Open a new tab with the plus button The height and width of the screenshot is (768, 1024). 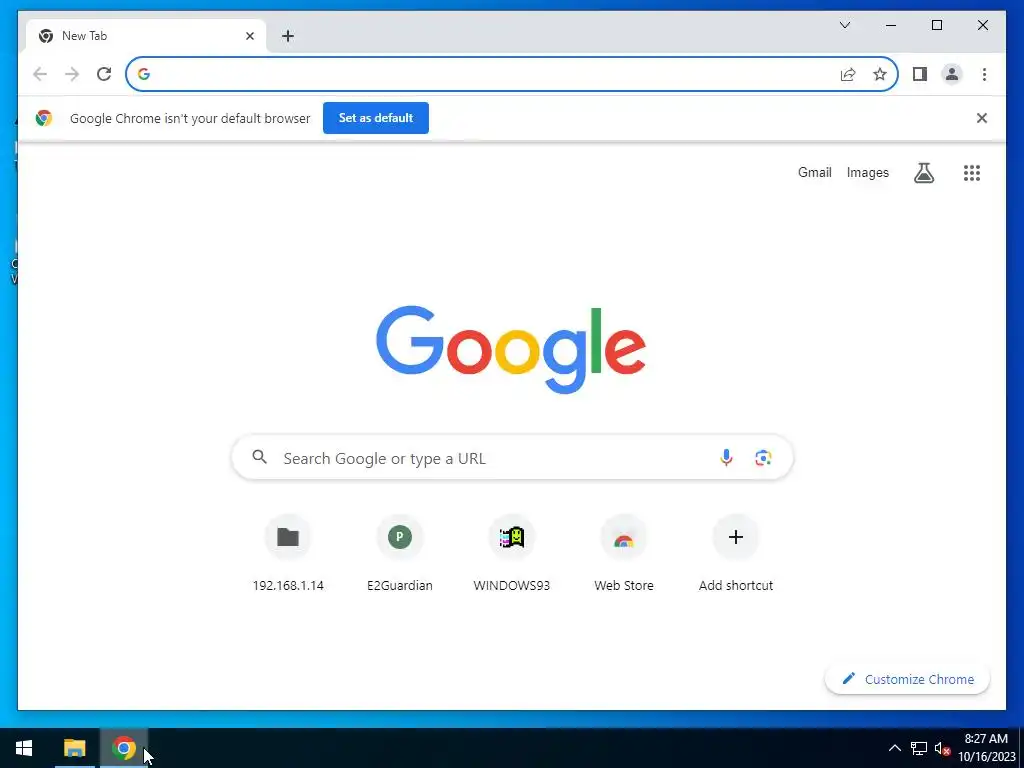click(x=288, y=36)
